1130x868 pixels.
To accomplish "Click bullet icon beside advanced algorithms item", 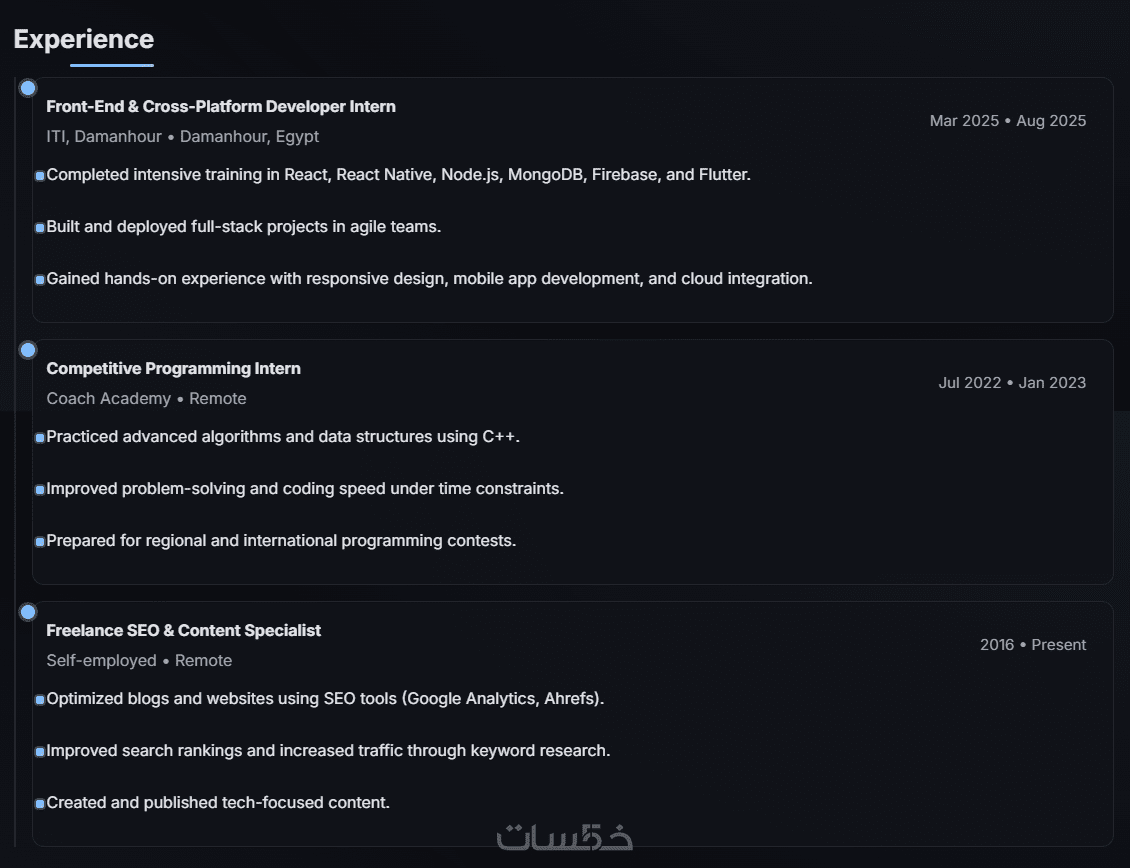I will (40, 438).
